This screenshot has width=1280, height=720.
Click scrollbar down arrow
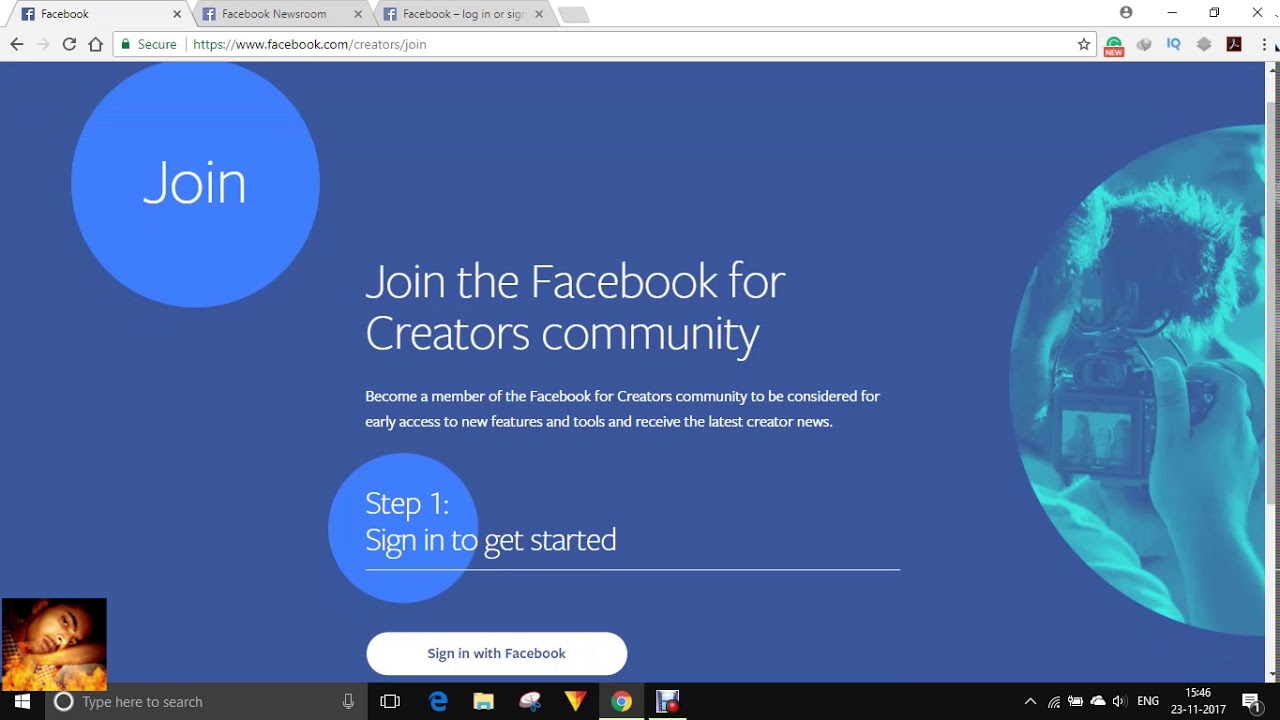[x=1272, y=675]
